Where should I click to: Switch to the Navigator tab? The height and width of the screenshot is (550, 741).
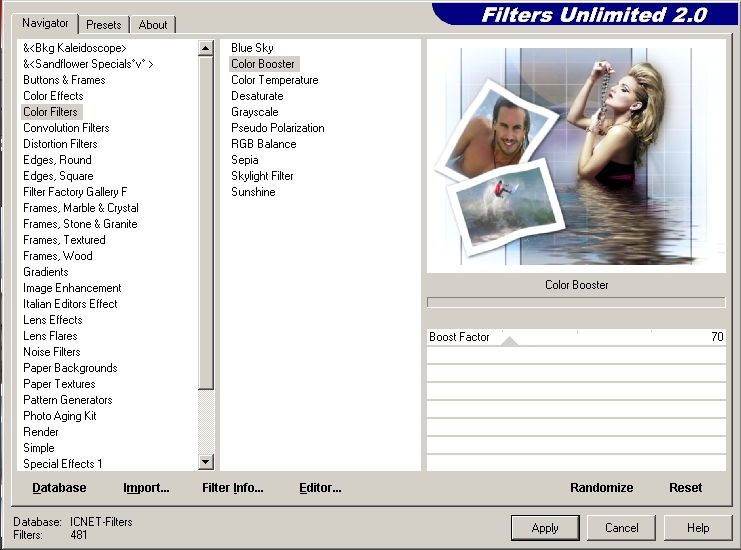45,23
